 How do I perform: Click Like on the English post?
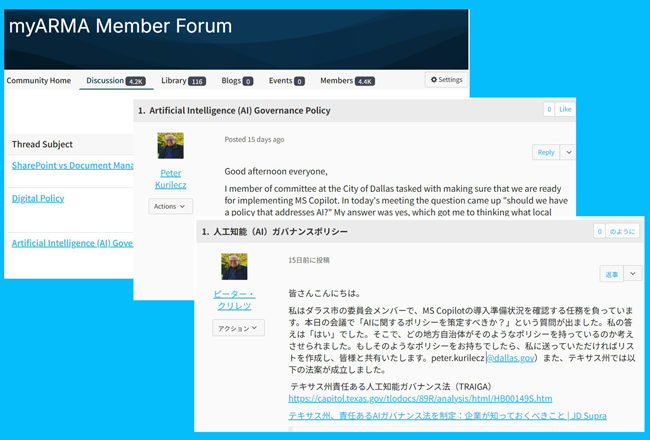coord(565,109)
